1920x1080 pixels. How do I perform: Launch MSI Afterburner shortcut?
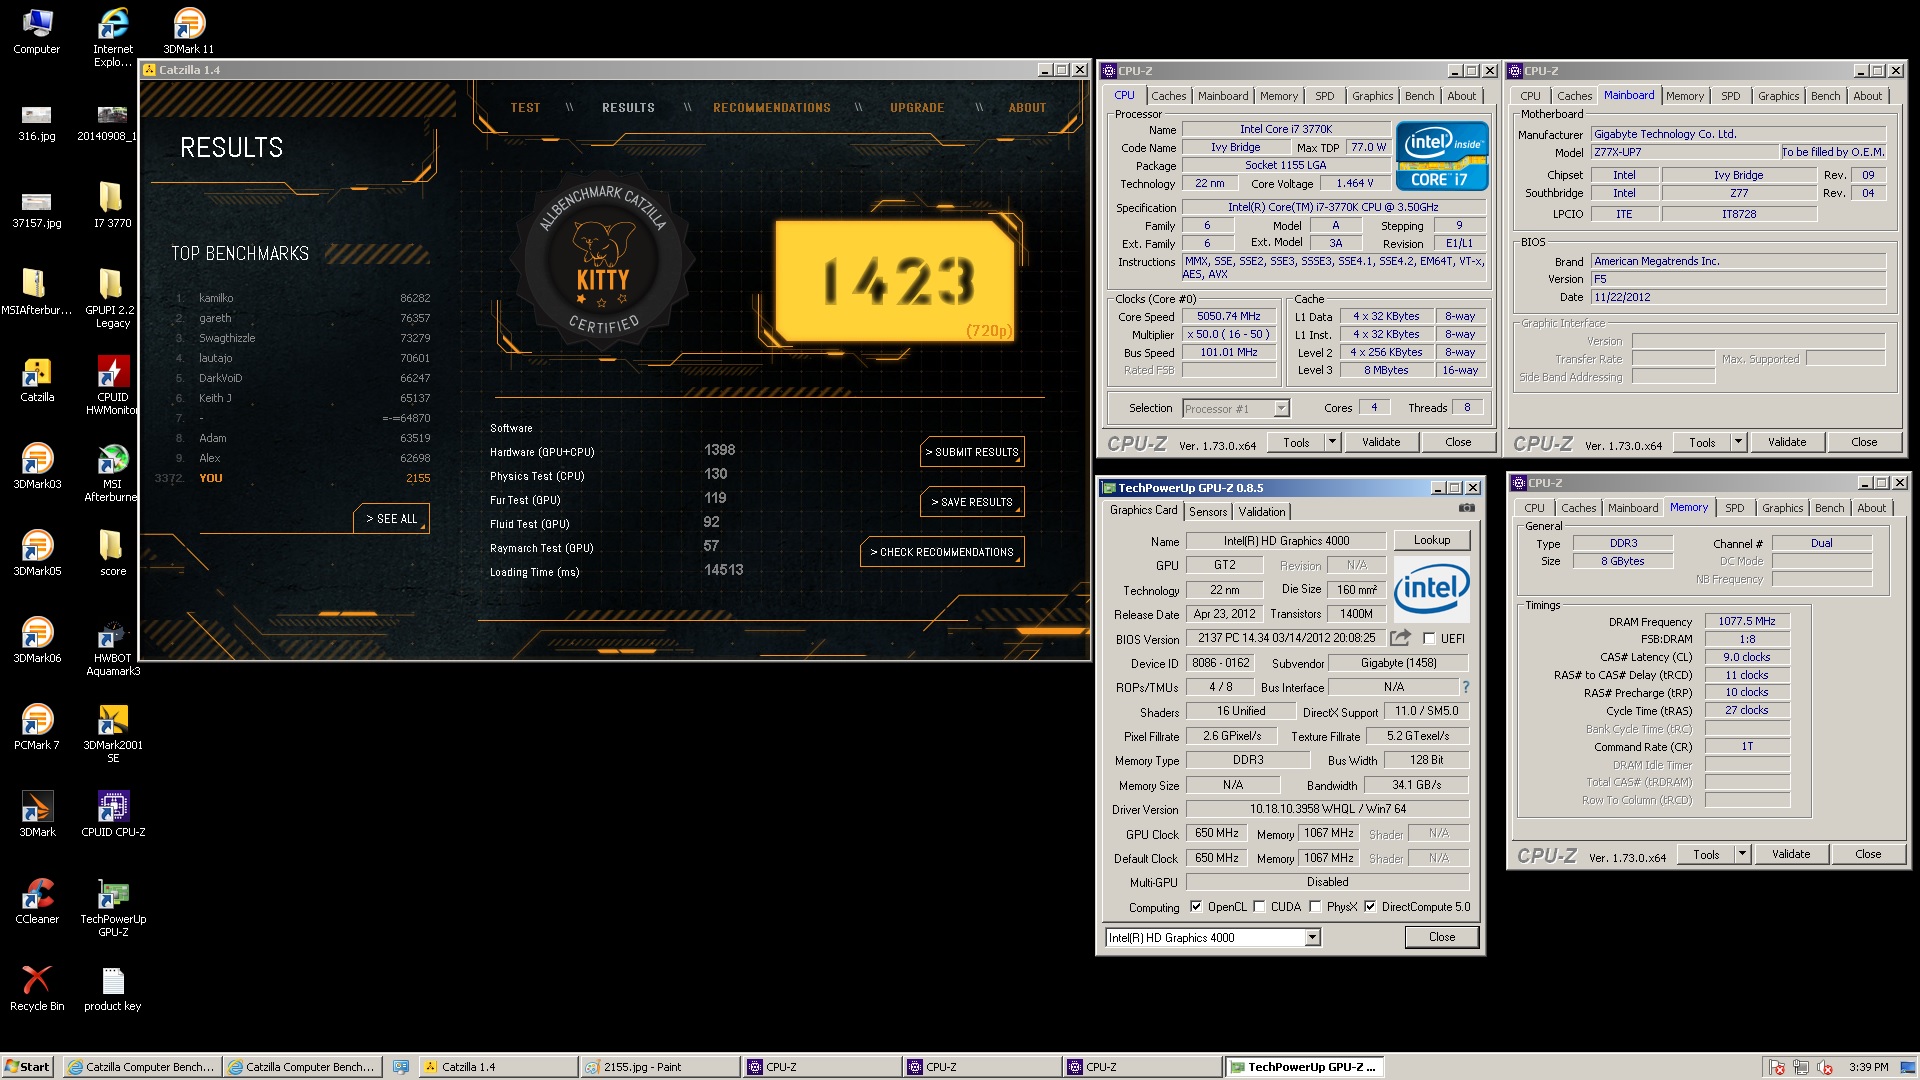(112, 472)
